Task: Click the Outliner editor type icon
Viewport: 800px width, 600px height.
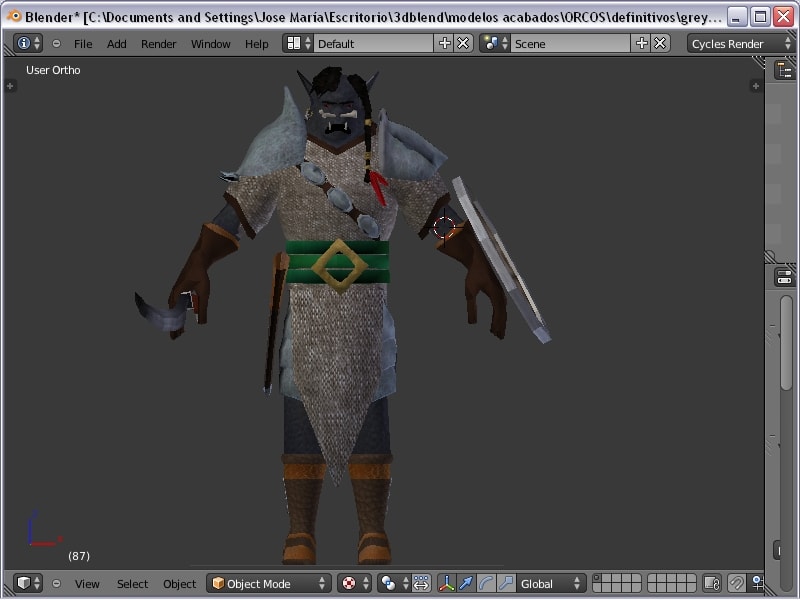Action: click(x=784, y=70)
